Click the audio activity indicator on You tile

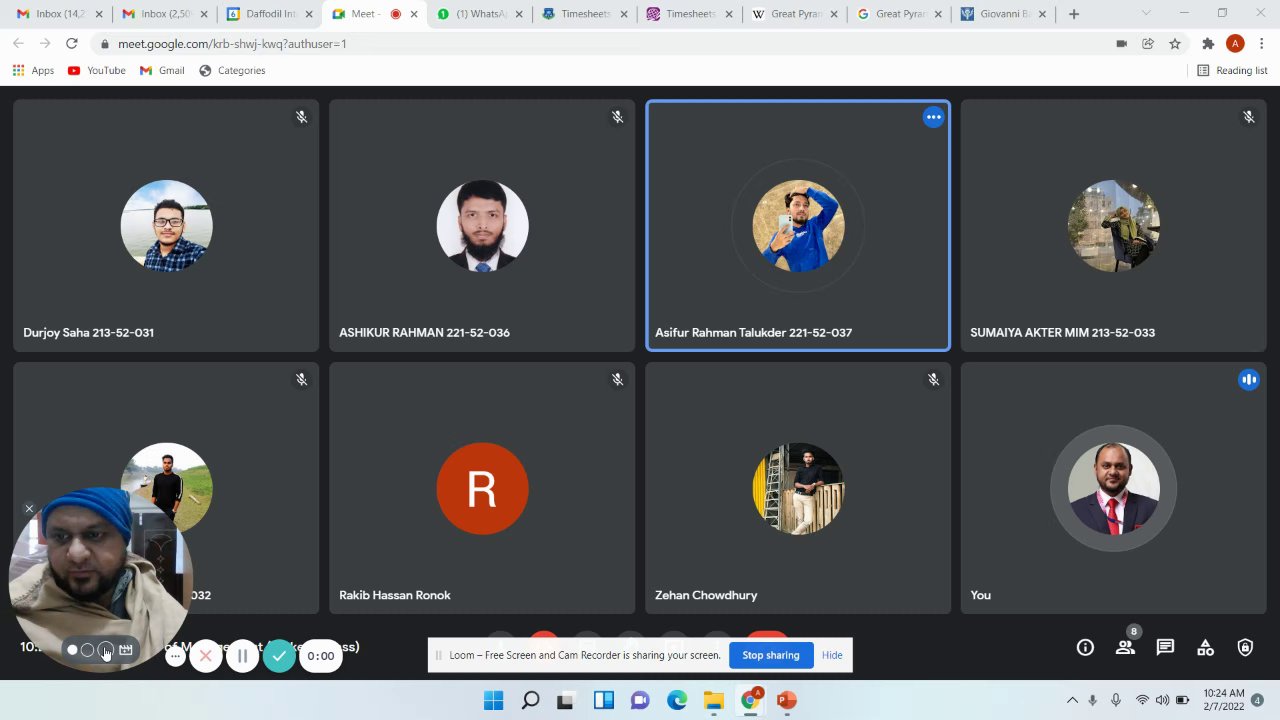(1249, 379)
